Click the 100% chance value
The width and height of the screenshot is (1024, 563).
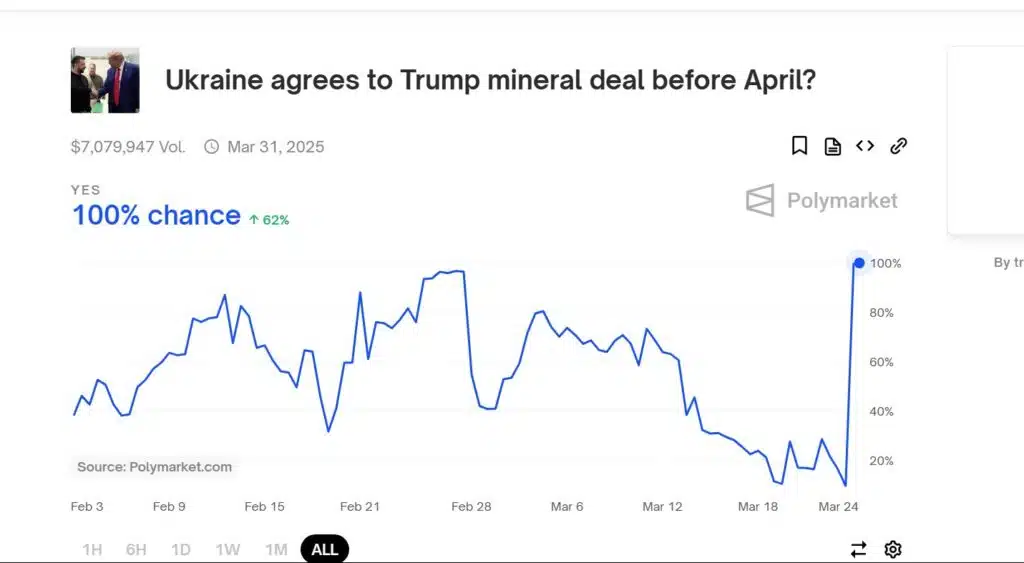pyautogui.click(x=156, y=215)
